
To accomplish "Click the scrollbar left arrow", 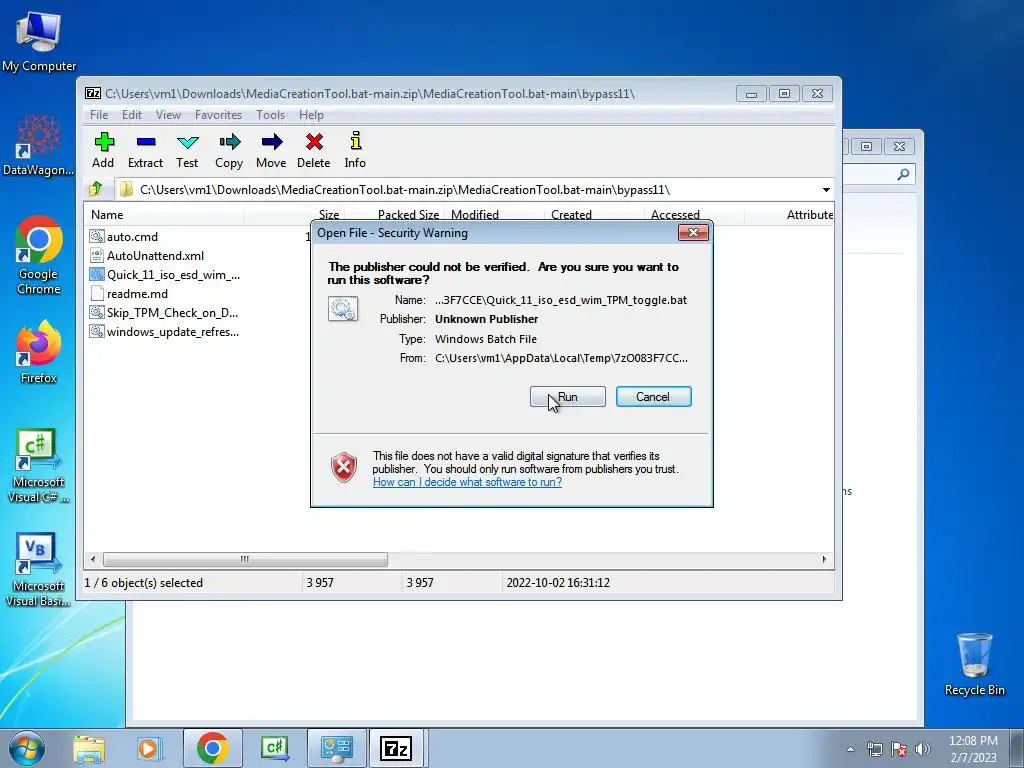I will 93,560.
